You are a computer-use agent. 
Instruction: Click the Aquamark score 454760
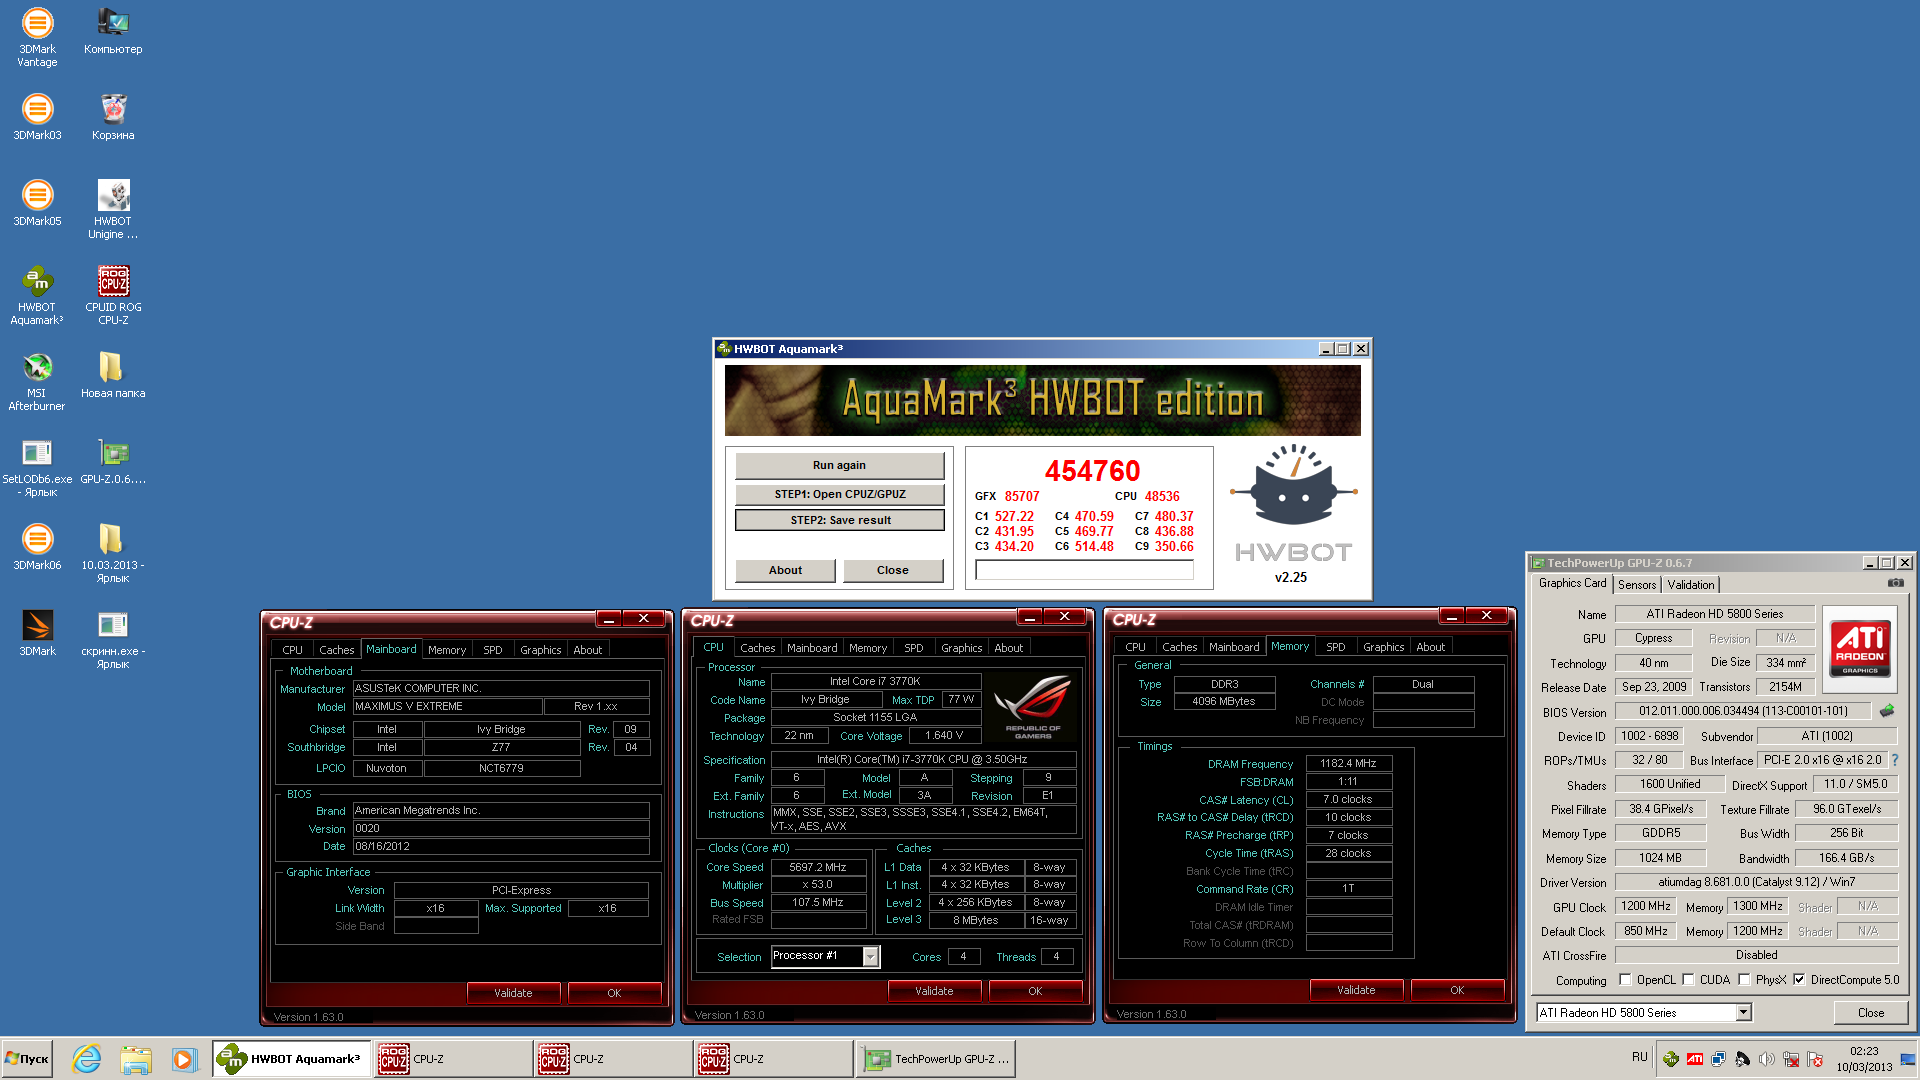1092,471
